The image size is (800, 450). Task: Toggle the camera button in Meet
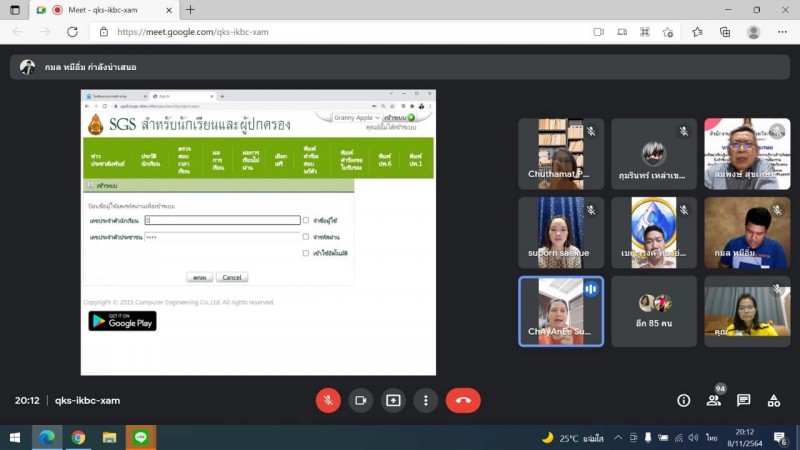[x=360, y=400]
